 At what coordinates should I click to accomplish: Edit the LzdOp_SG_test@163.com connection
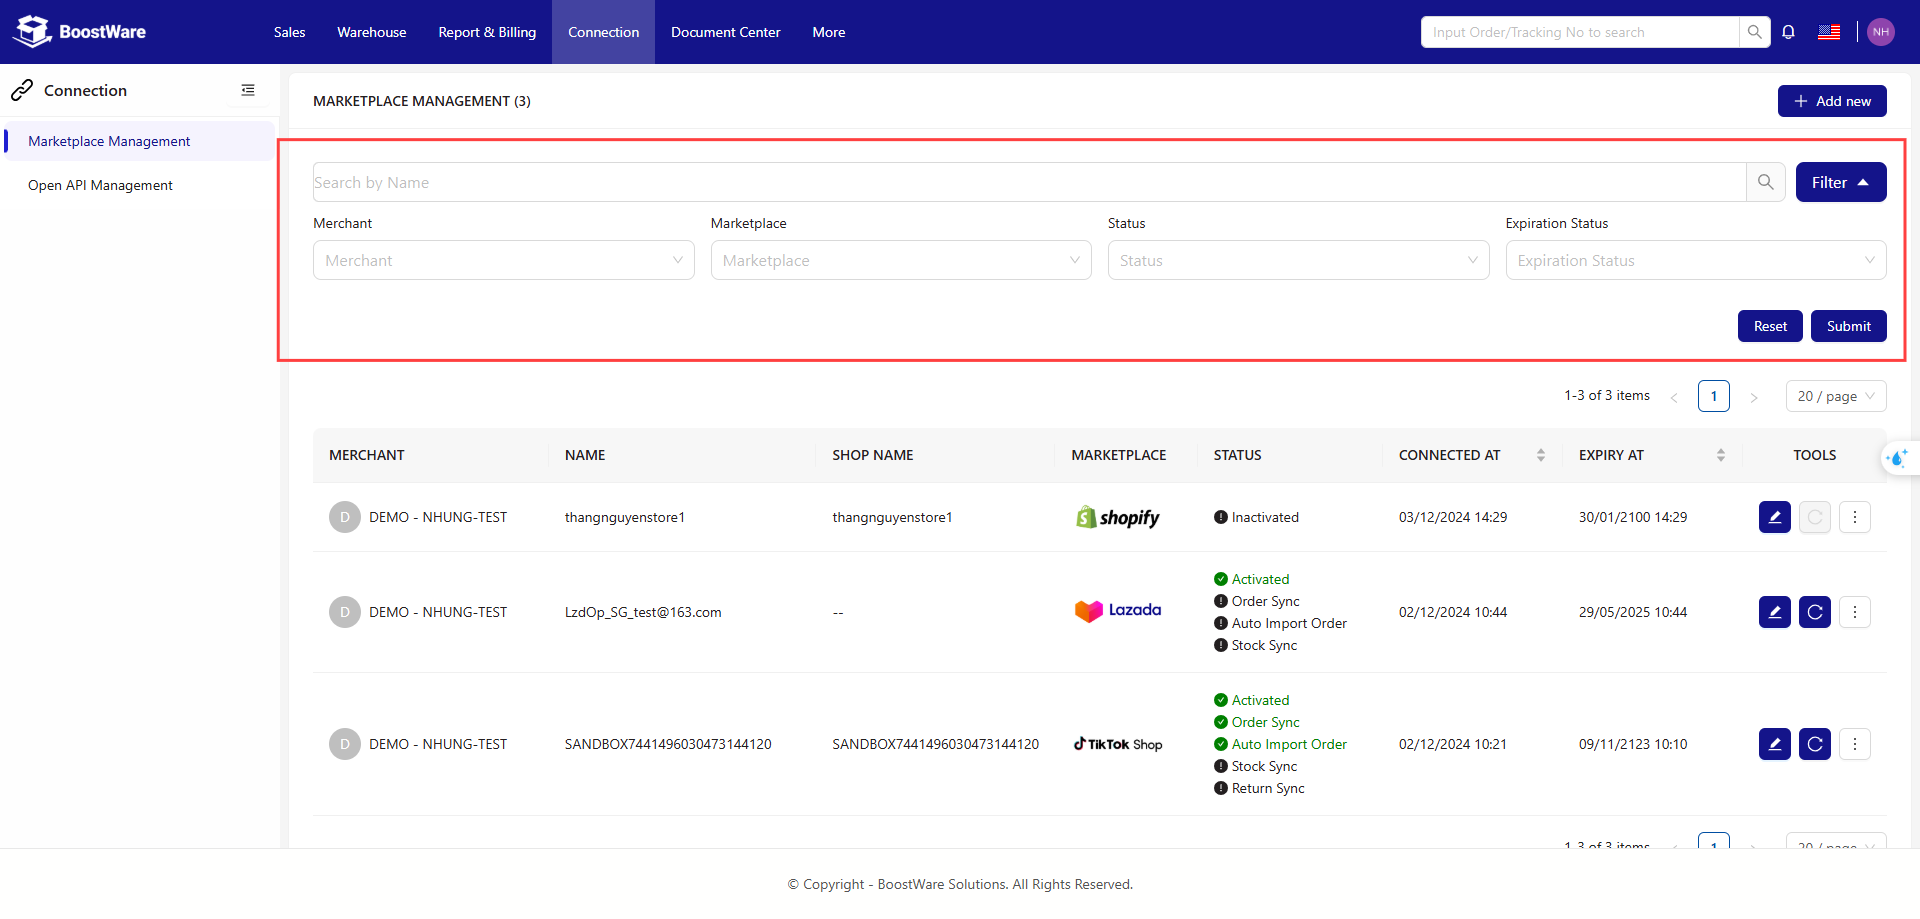(1774, 612)
